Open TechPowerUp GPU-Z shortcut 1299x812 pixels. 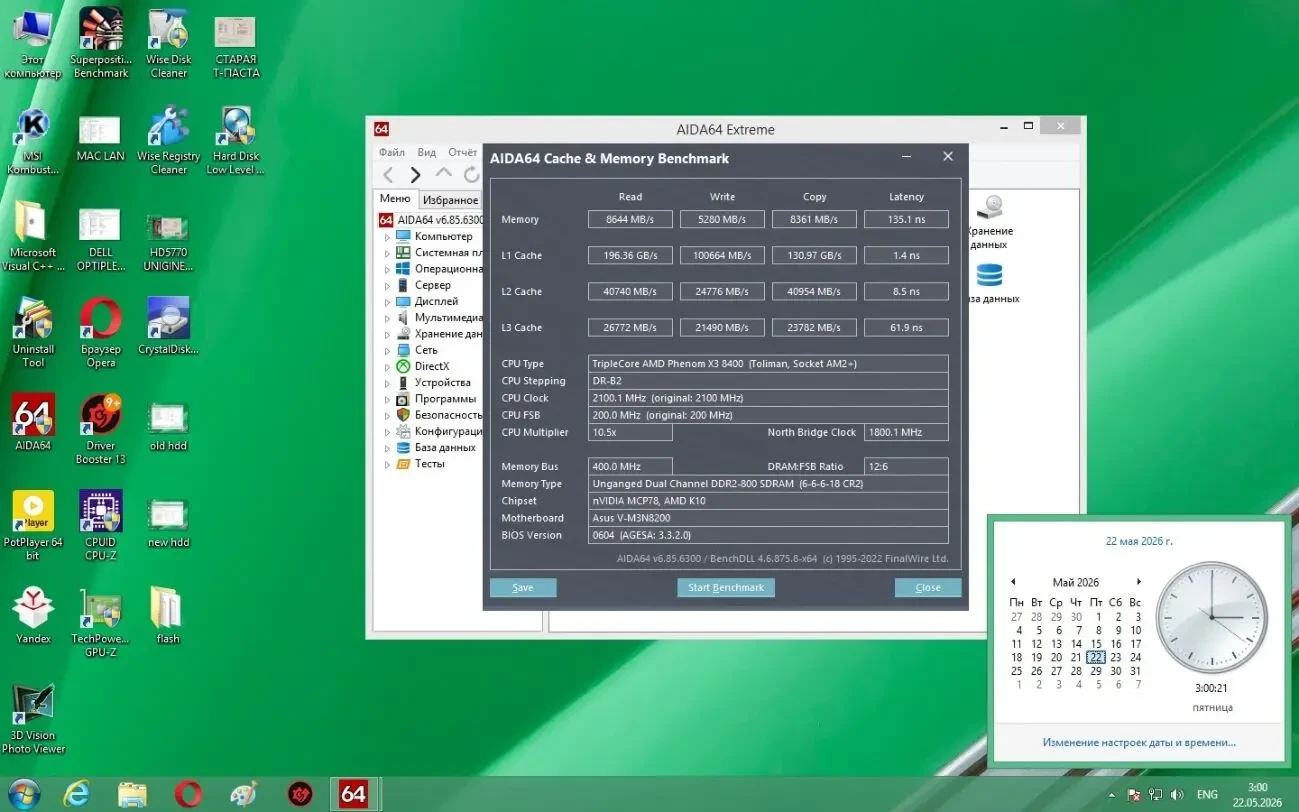pos(101,623)
